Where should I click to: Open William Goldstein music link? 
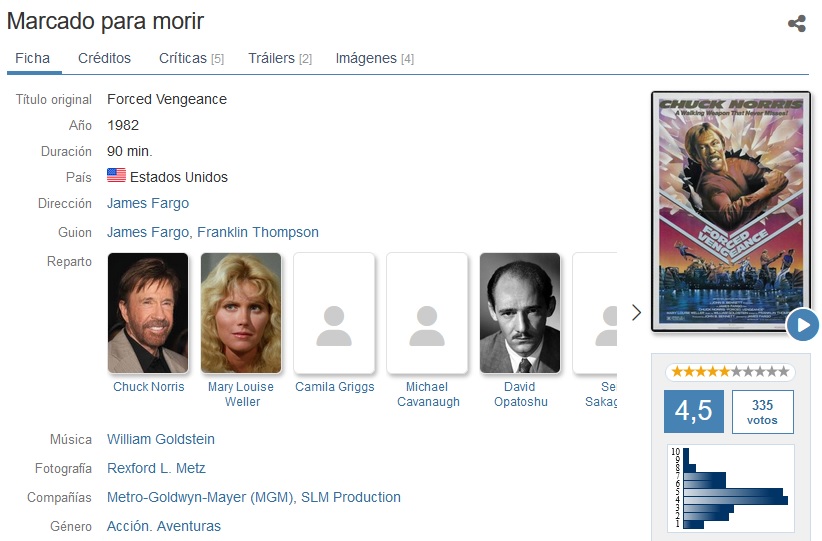pyautogui.click(x=161, y=439)
